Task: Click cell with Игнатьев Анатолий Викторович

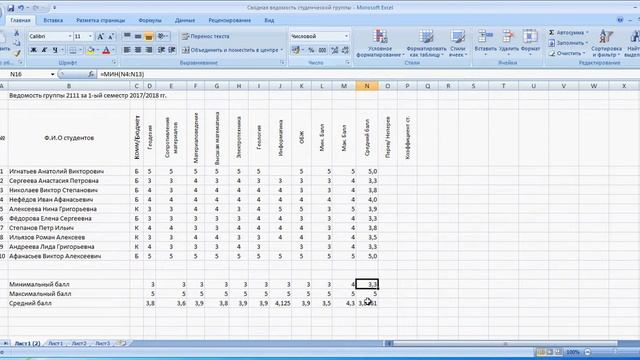Action: click(x=69, y=171)
